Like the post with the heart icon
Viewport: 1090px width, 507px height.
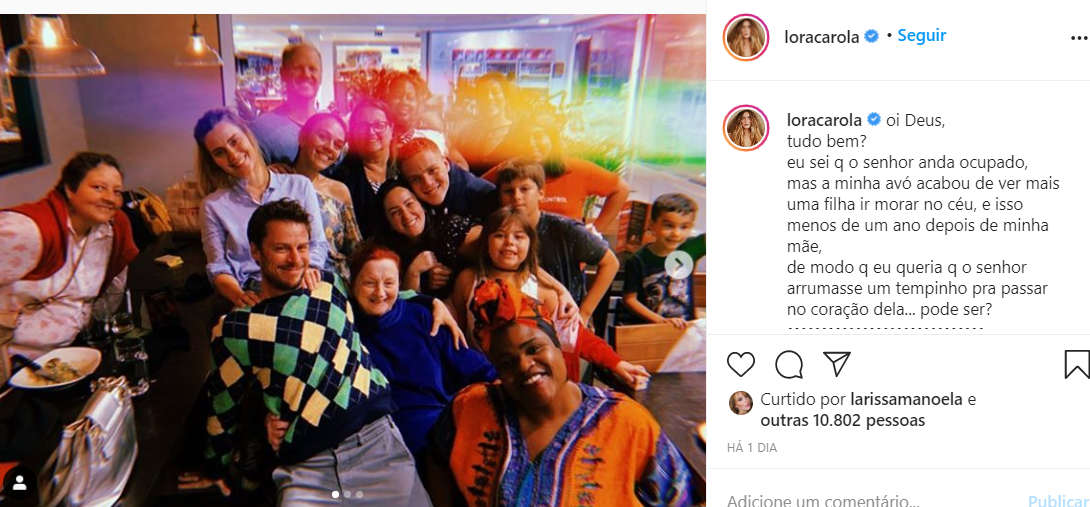click(741, 364)
